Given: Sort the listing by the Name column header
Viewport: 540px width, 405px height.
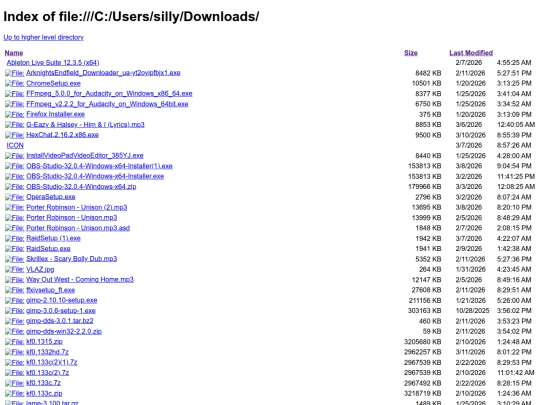Looking at the screenshot, I should click(14, 53).
